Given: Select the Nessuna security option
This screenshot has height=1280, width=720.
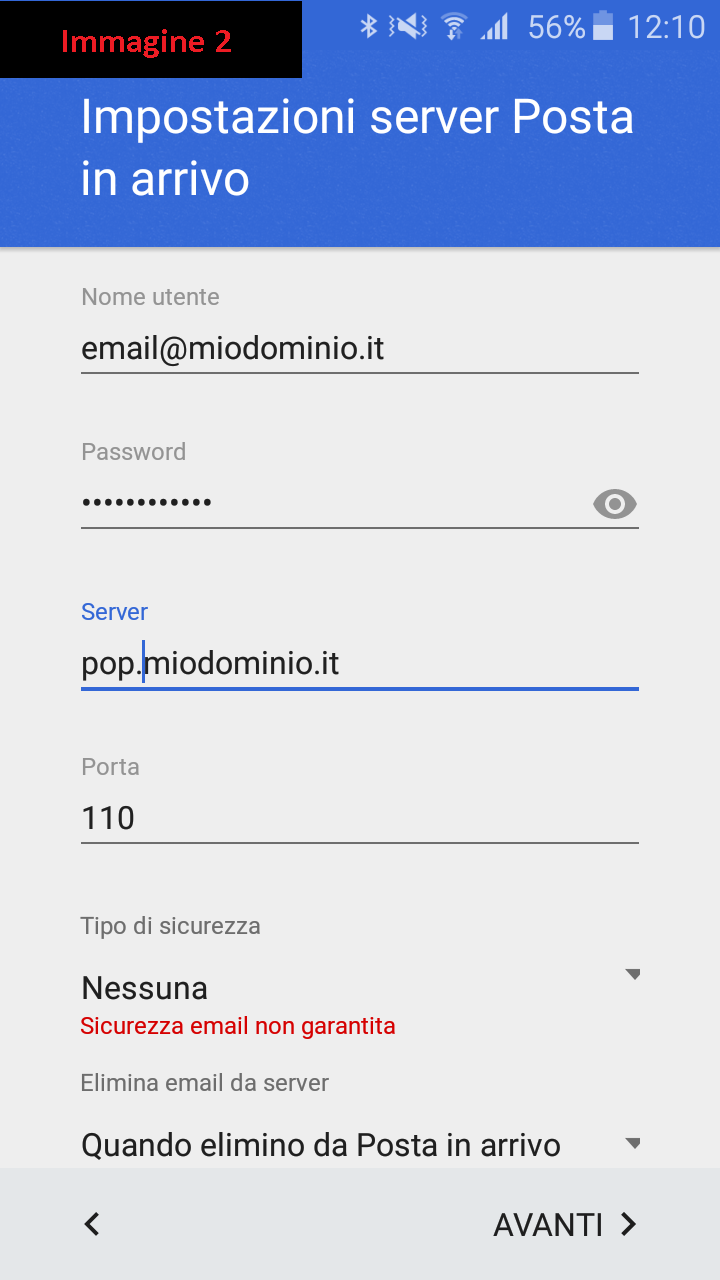Looking at the screenshot, I should pos(145,988).
